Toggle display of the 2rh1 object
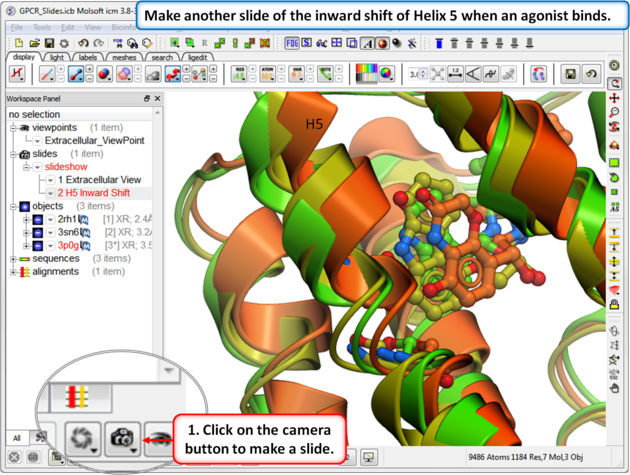The width and height of the screenshot is (630, 475). click(36, 218)
